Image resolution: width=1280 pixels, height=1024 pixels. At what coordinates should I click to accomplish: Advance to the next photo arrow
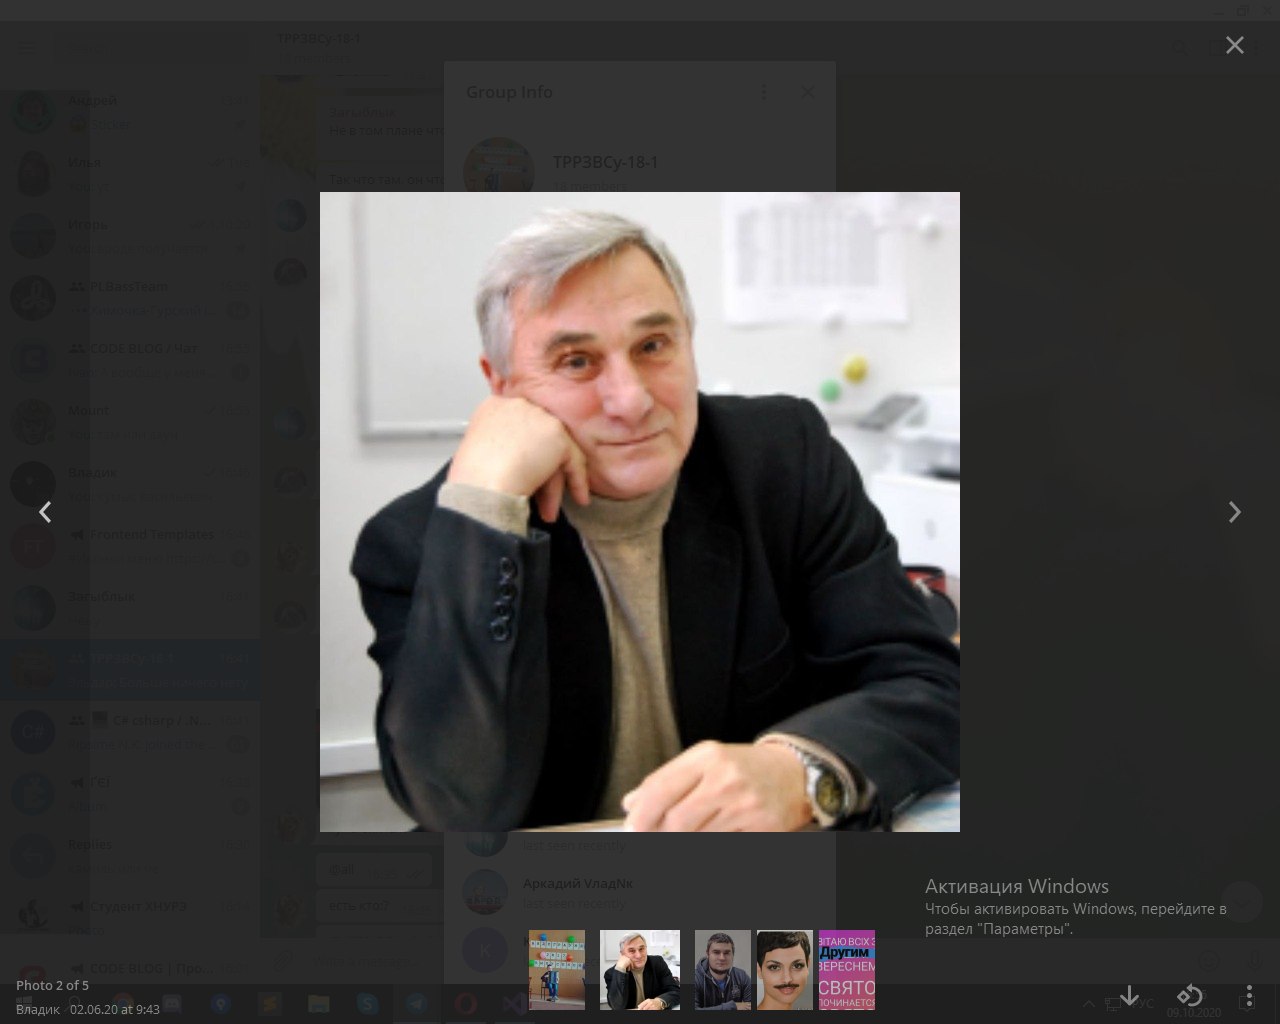point(1235,512)
